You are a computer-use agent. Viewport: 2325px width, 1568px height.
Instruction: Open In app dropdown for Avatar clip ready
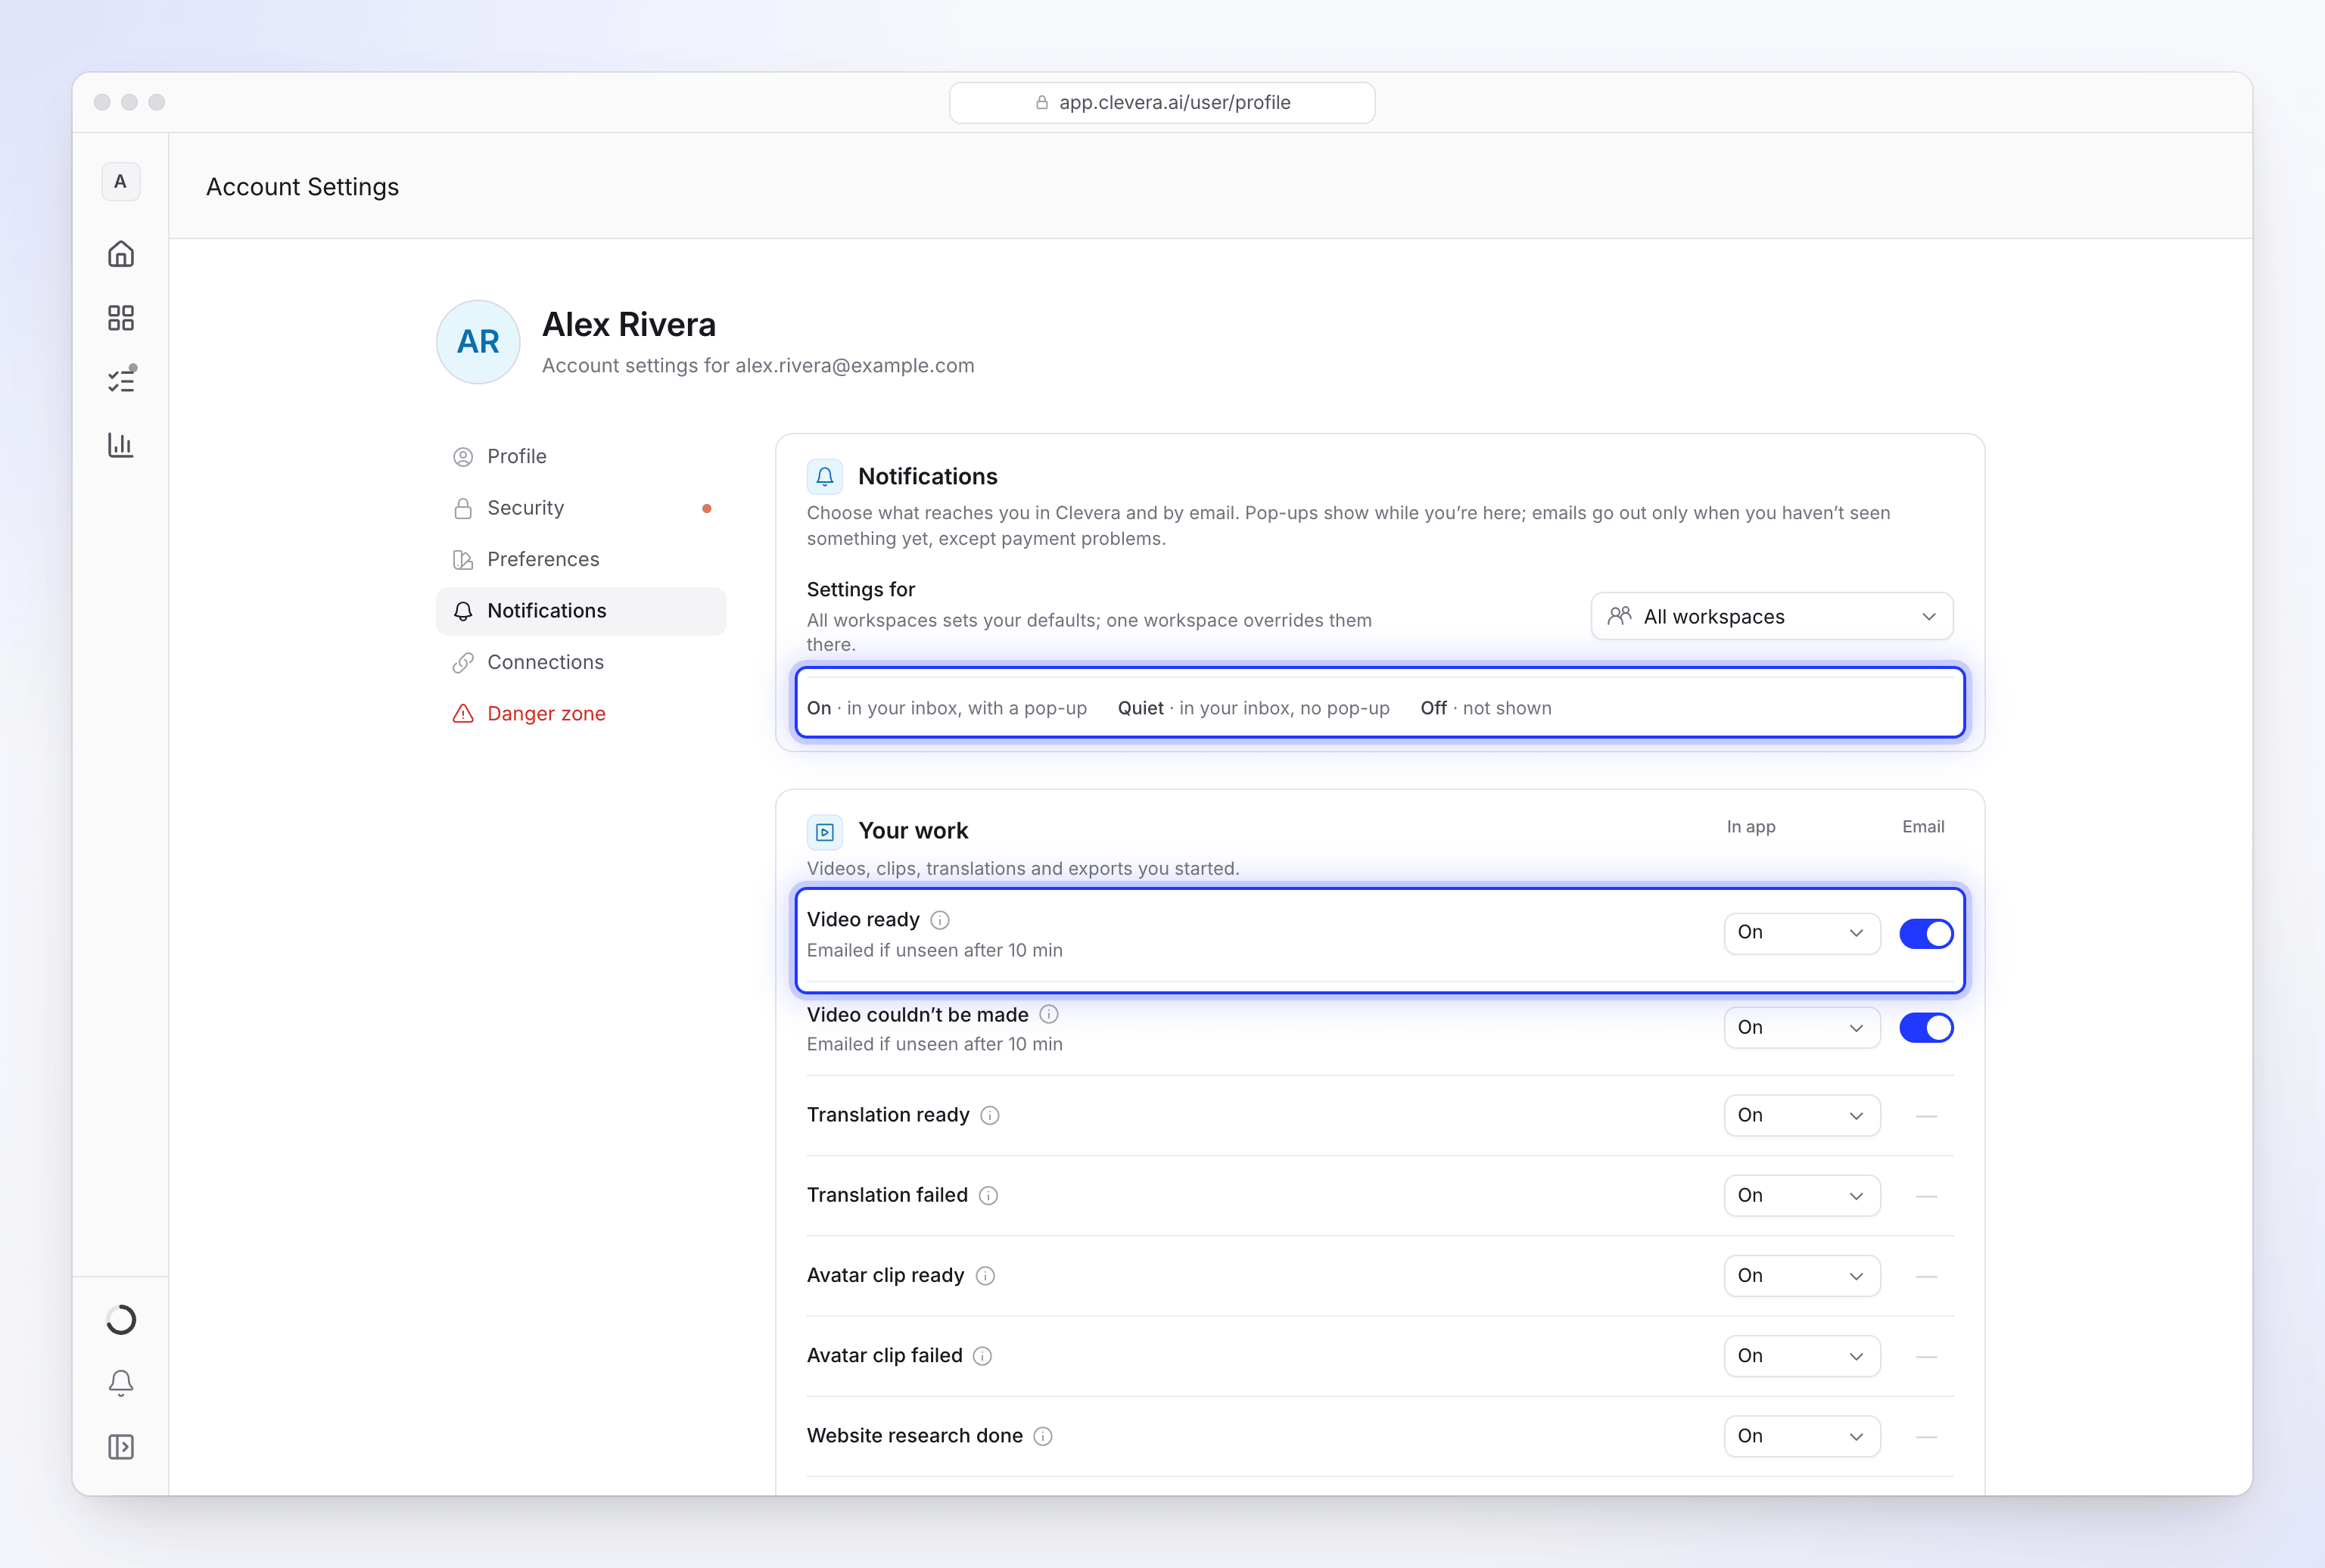tap(1801, 1275)
